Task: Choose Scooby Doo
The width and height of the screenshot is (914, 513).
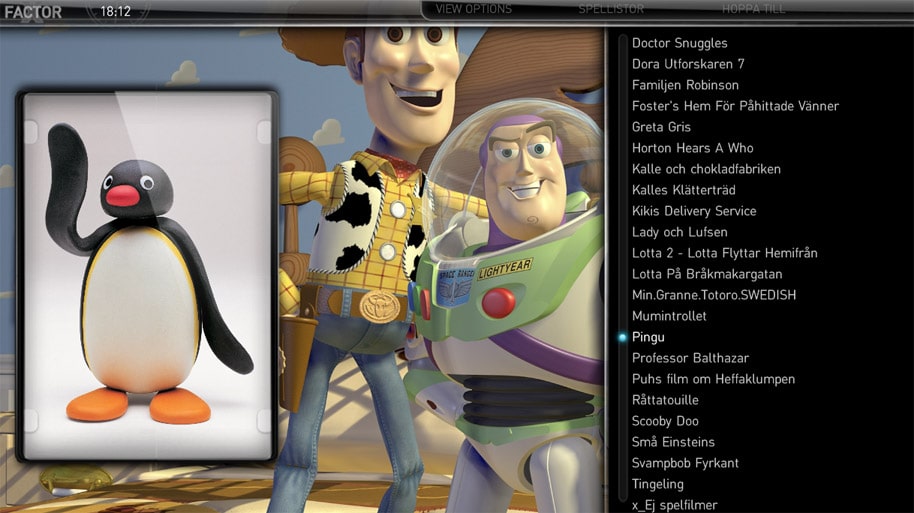Action: (665, 421)
